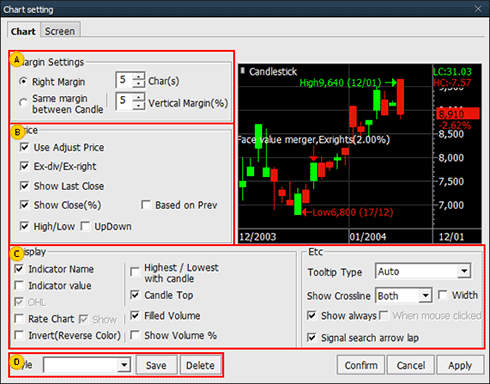Select Same margin between Candle option
The image size is (490, 384).
23,103
